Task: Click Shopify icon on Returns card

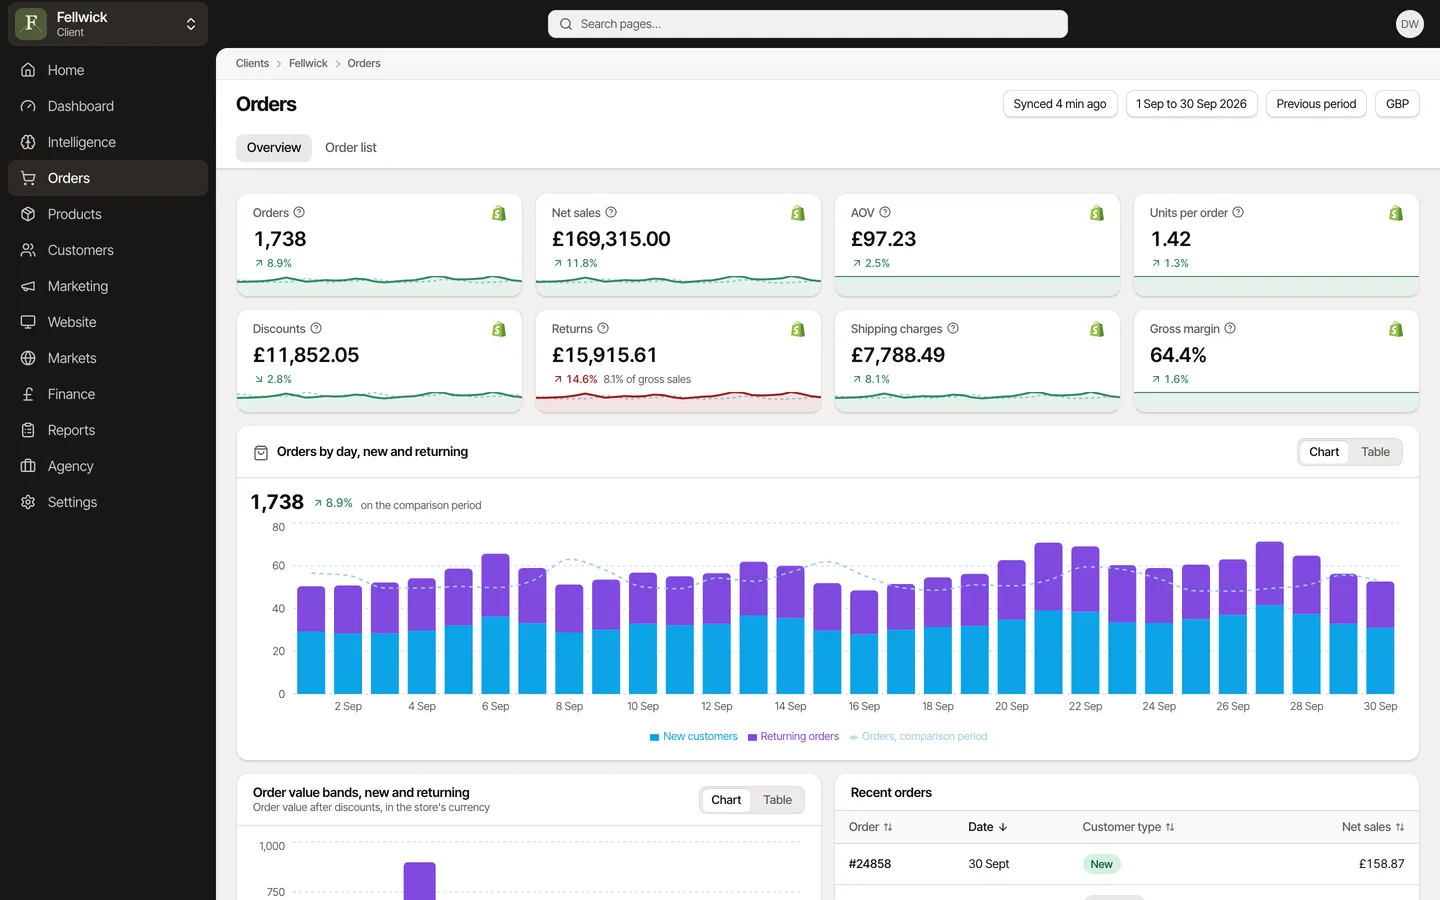Action: pyautogui.click(x=798, y=329)
